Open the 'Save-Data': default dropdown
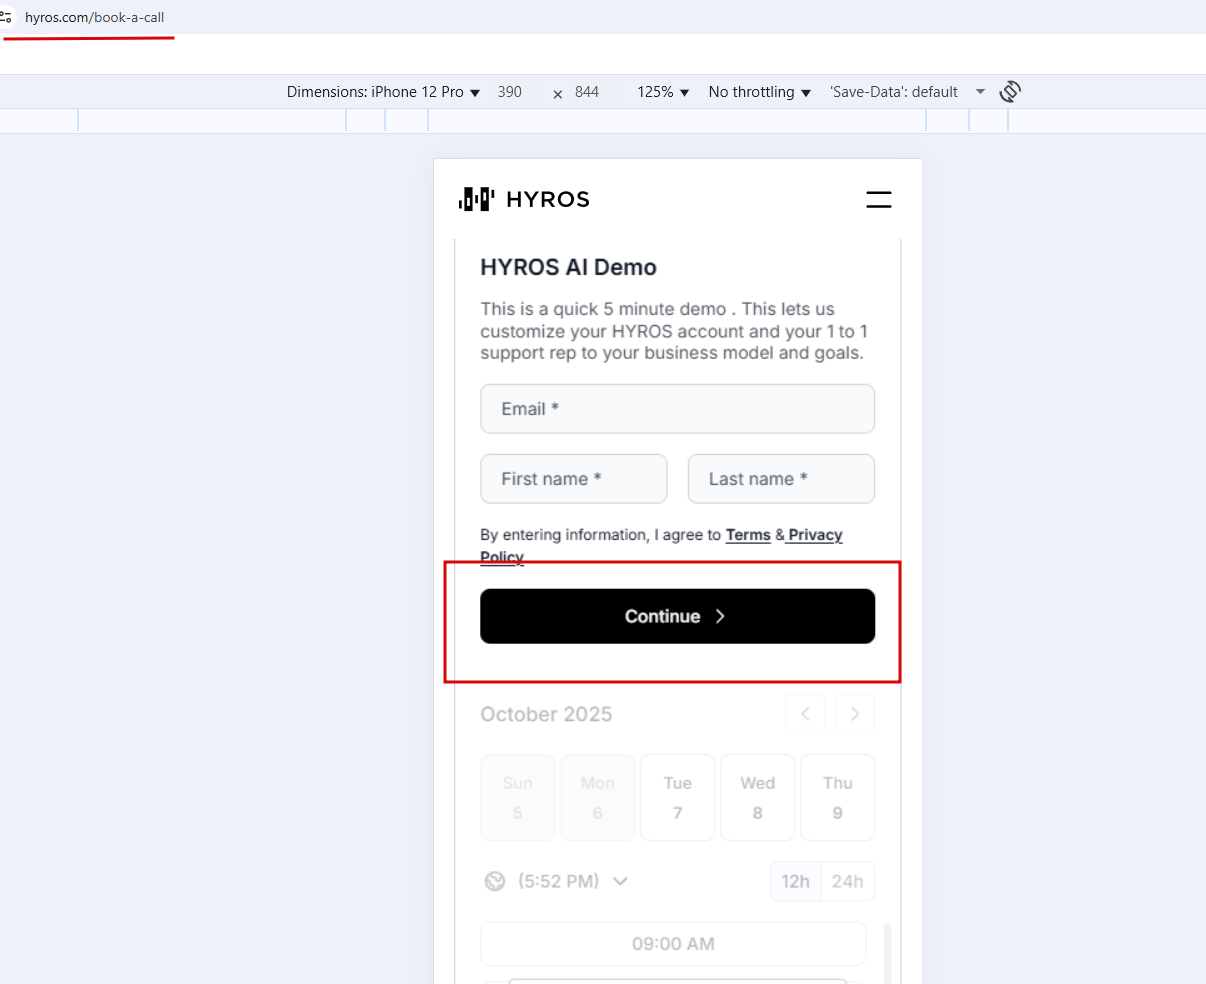The width and height of the screenshot is (1206, 984). click(907, 92)
